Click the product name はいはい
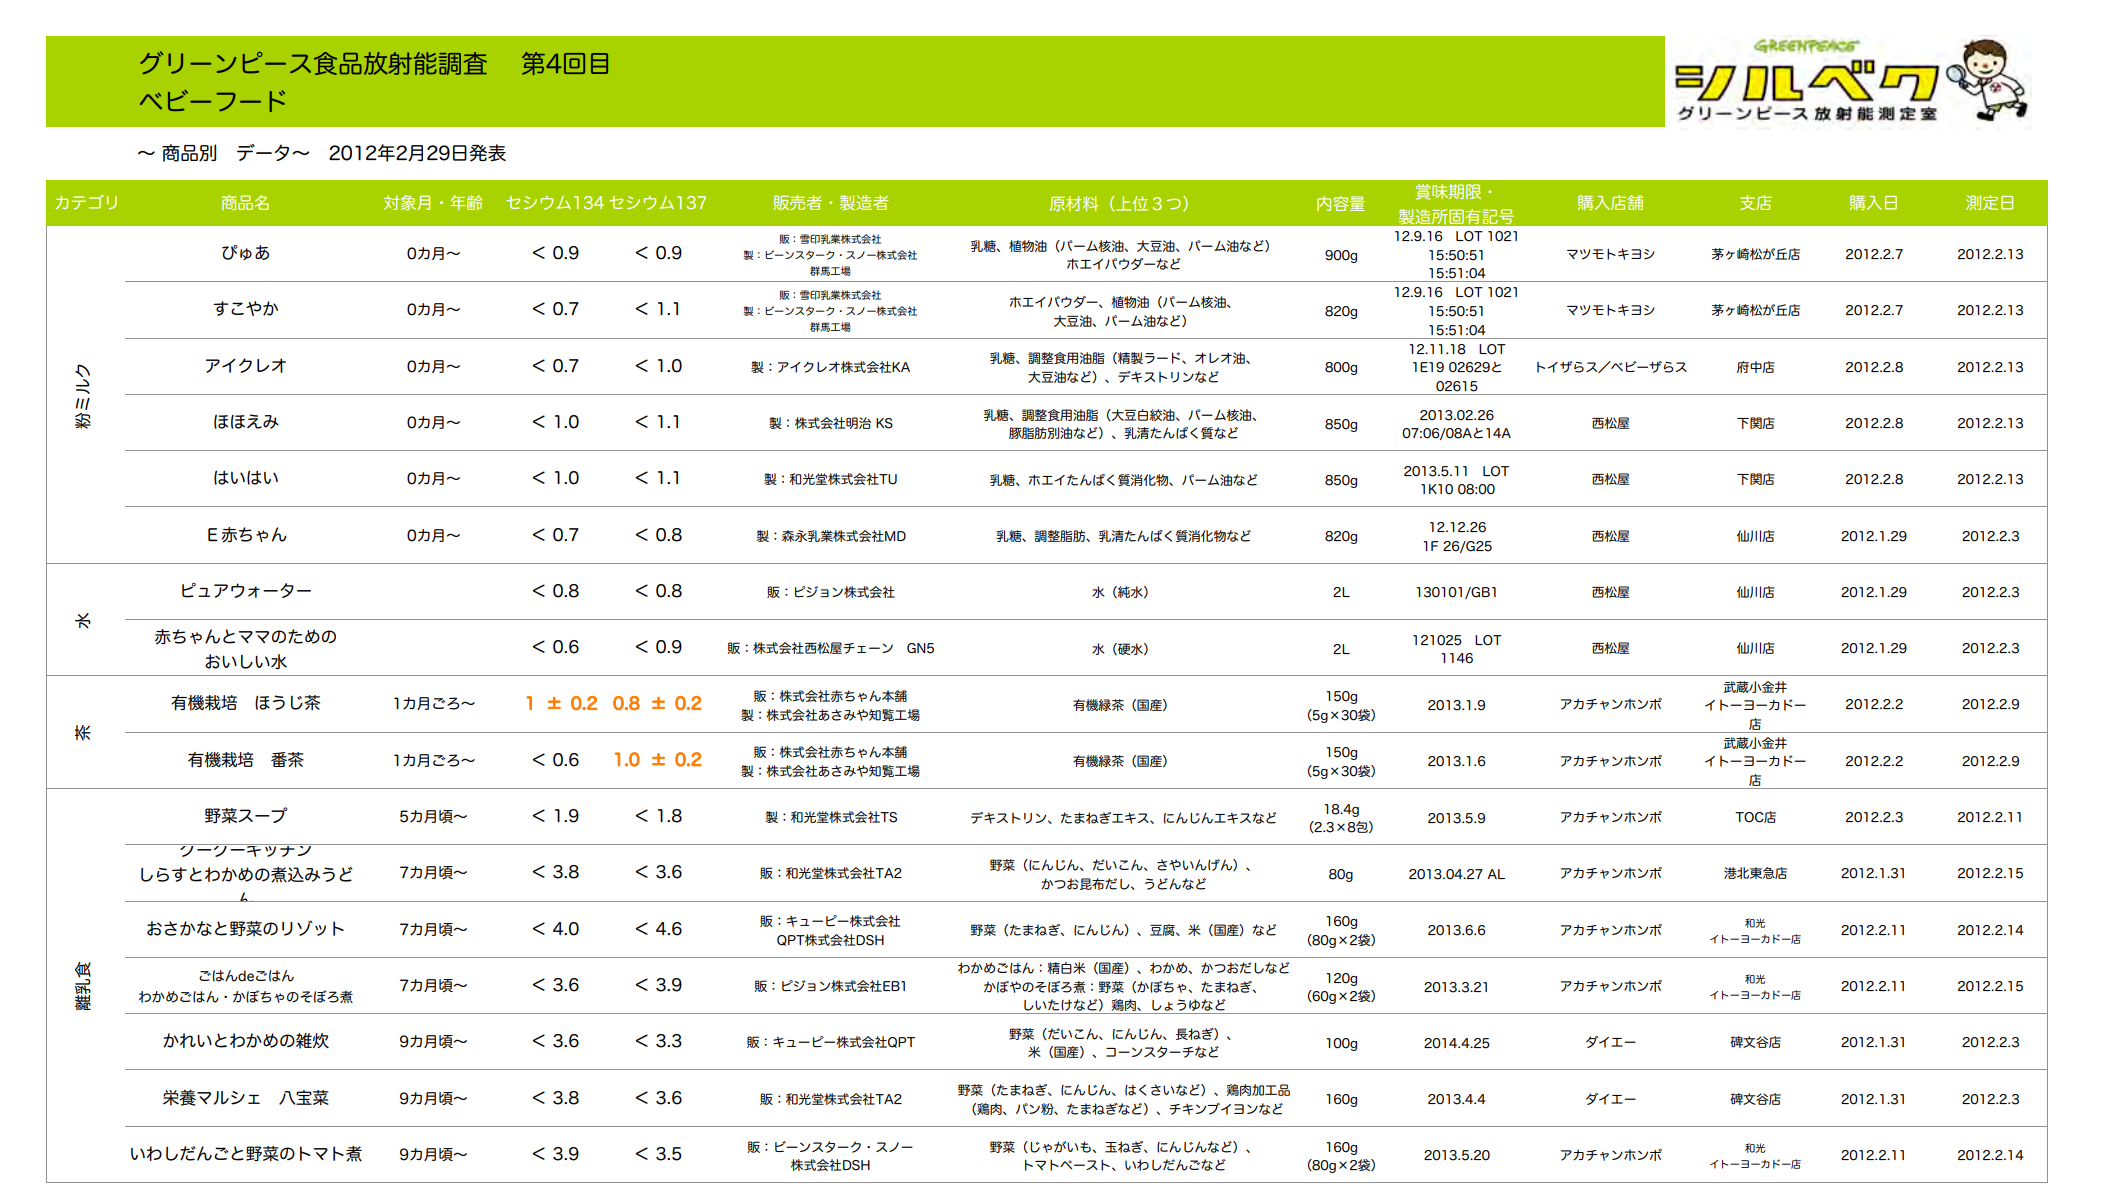Viewport: 2102px width, 1188px height. [245, 478]
